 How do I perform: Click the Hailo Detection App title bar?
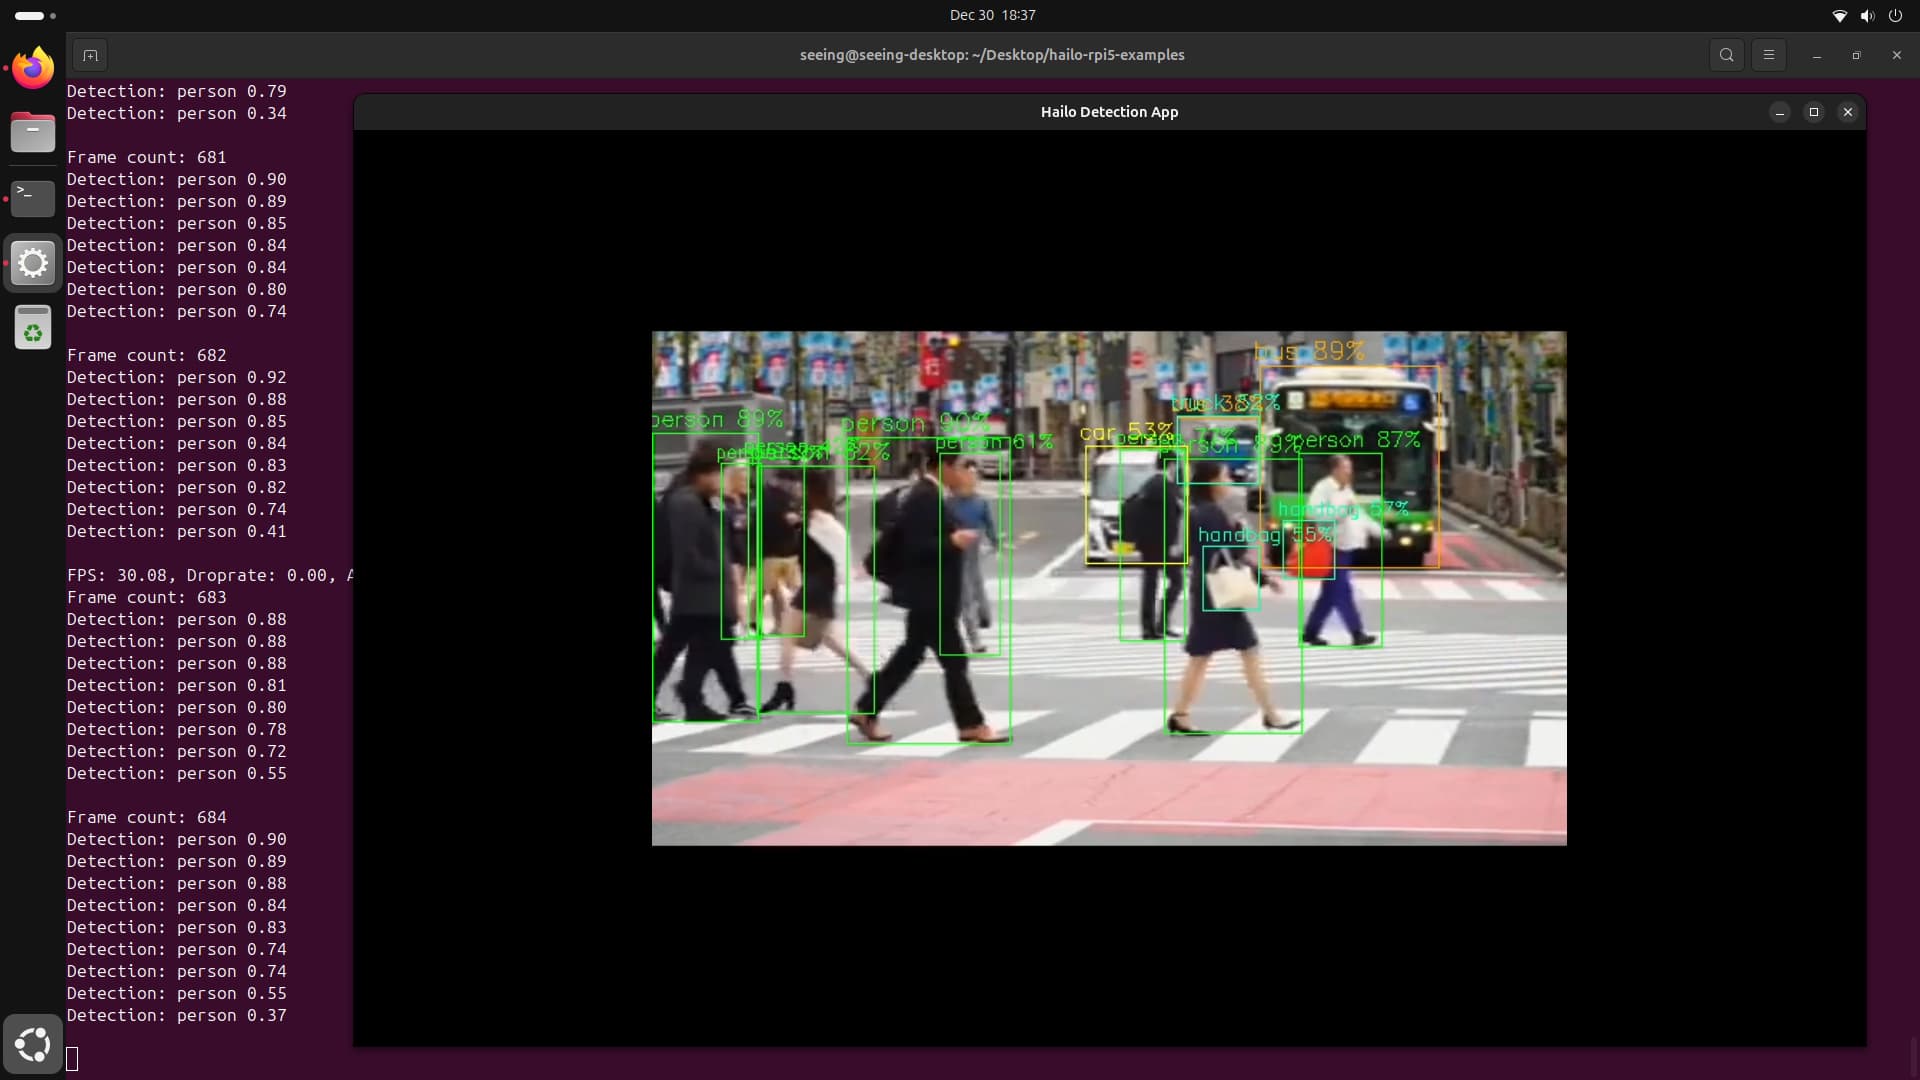pos(1108,112)
